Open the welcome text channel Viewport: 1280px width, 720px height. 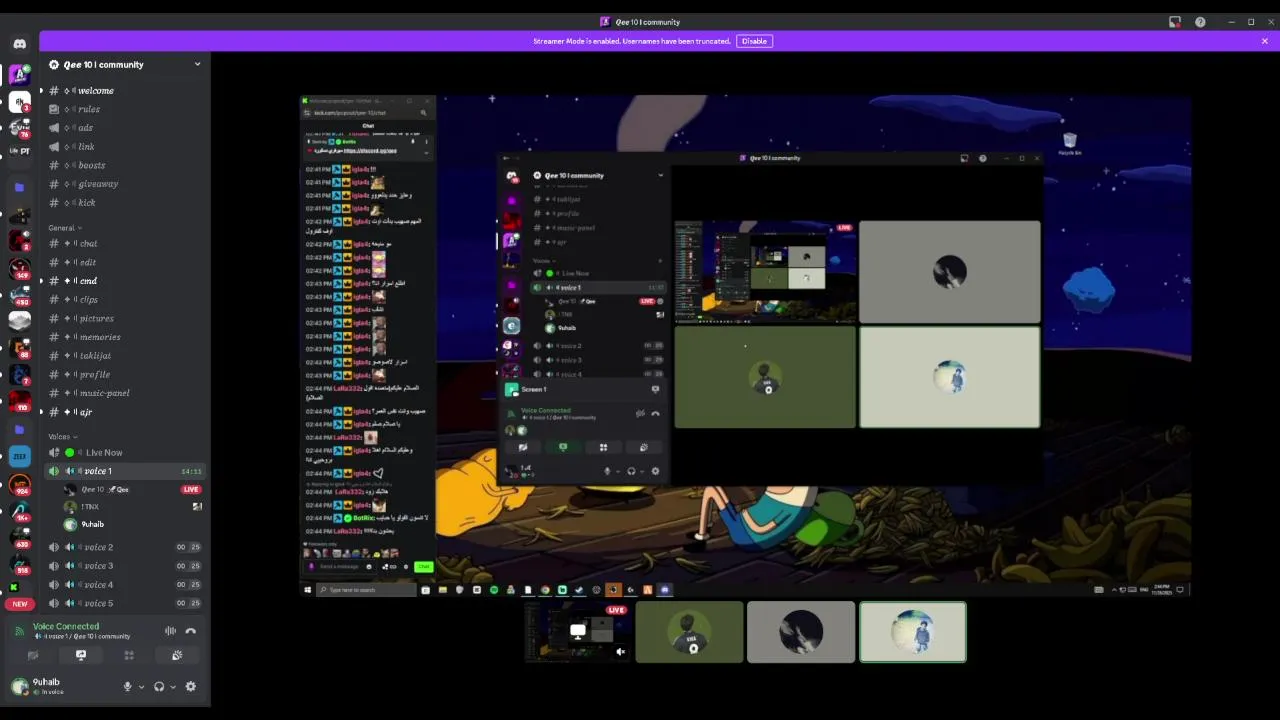[x=125, y=90]
